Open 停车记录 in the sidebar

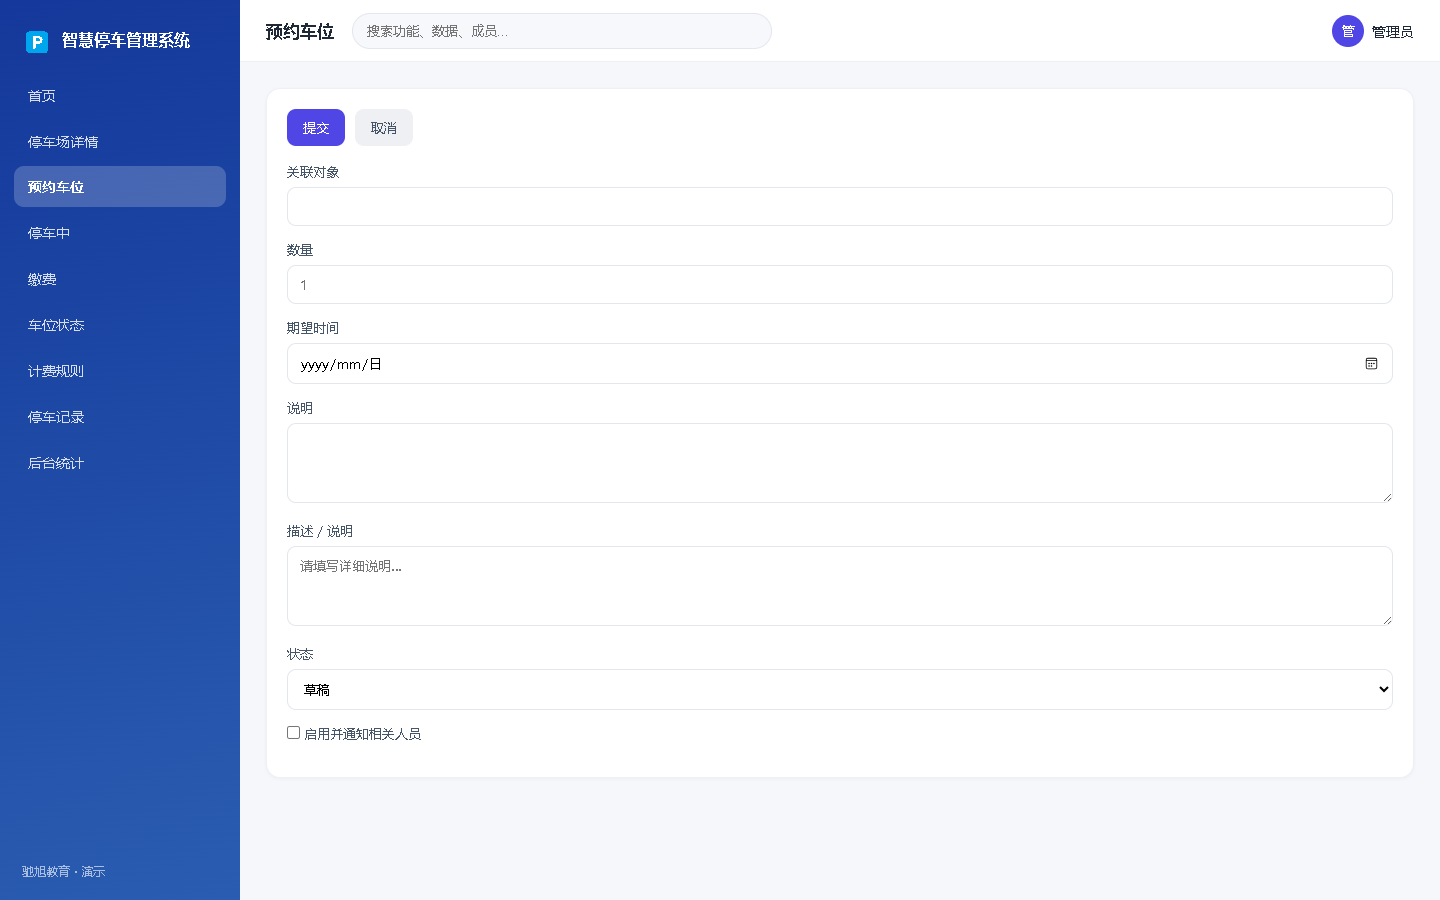click(120, 417)
